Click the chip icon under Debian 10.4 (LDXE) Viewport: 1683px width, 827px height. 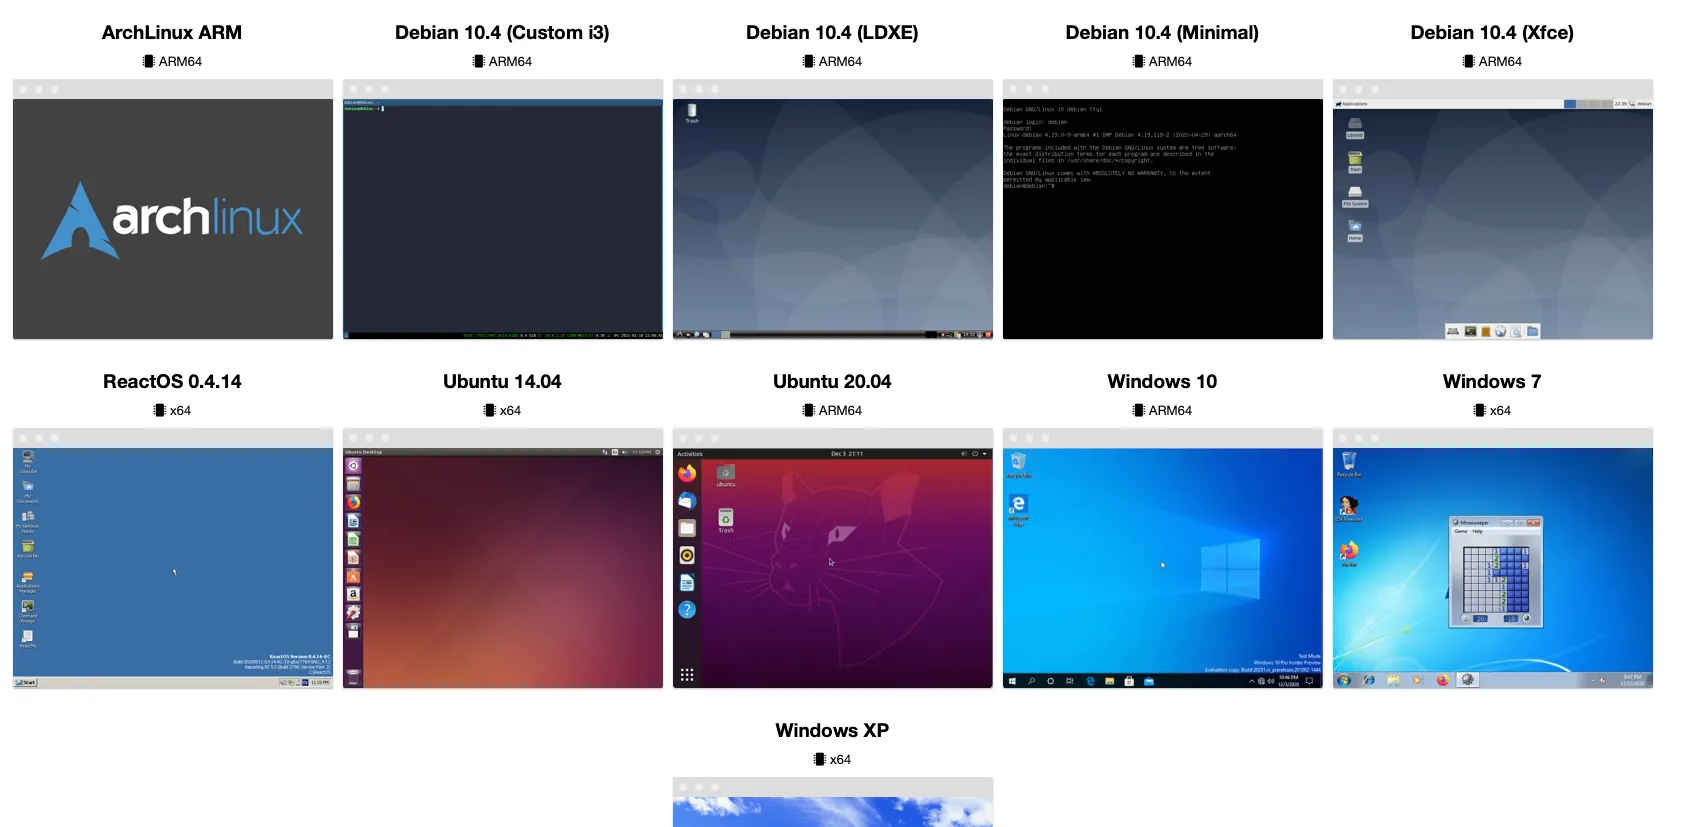pyautogui.click(x=808, y=61)
